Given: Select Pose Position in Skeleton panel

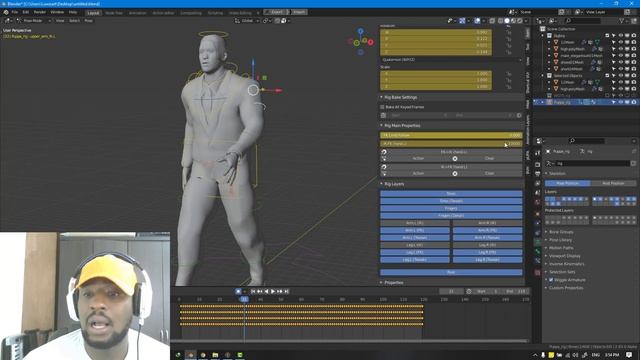Looking at the screenshot, I should (x=567, y=183).
